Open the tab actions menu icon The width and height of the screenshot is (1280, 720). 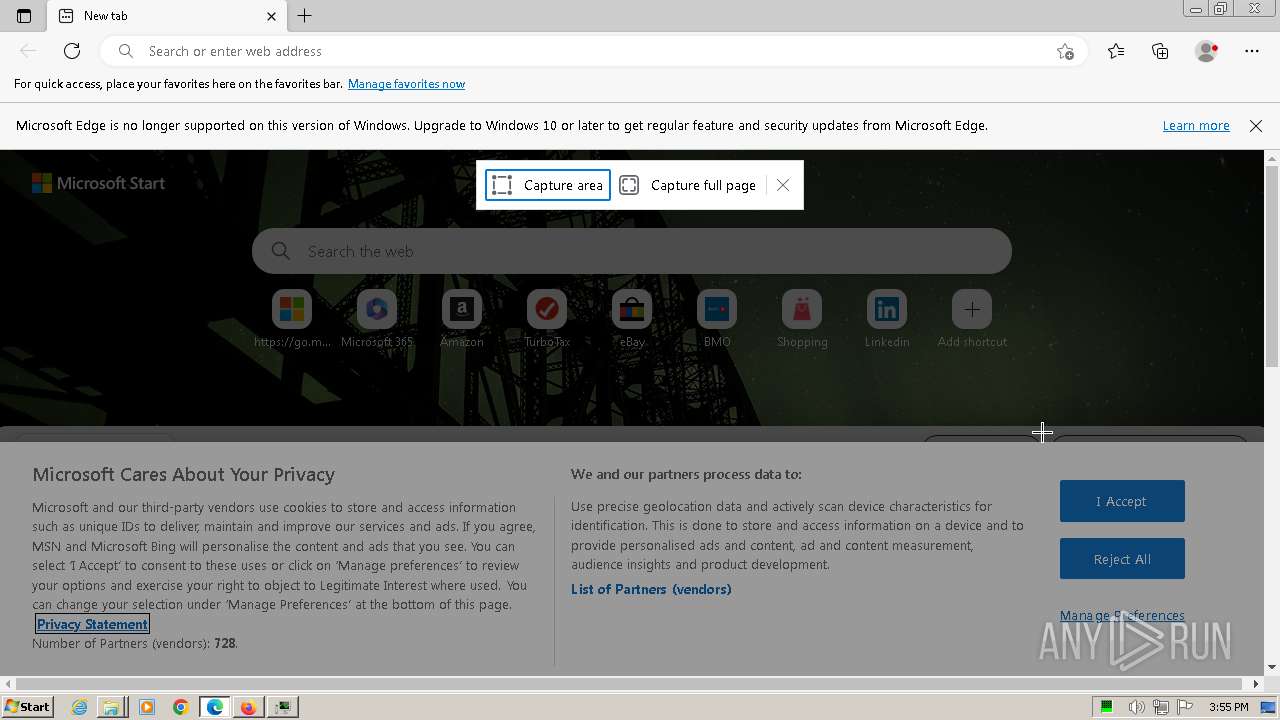24,16
